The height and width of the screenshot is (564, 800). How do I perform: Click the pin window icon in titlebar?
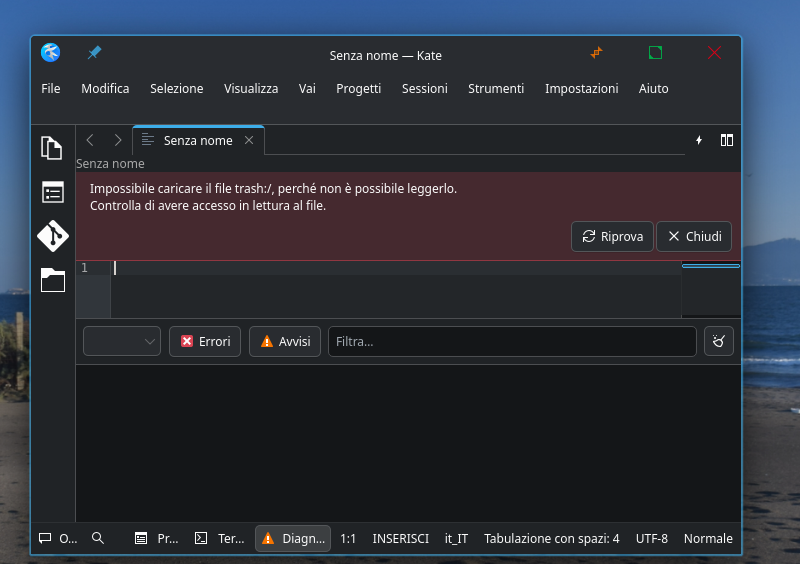pyautogui.click(x=95, y=53)
